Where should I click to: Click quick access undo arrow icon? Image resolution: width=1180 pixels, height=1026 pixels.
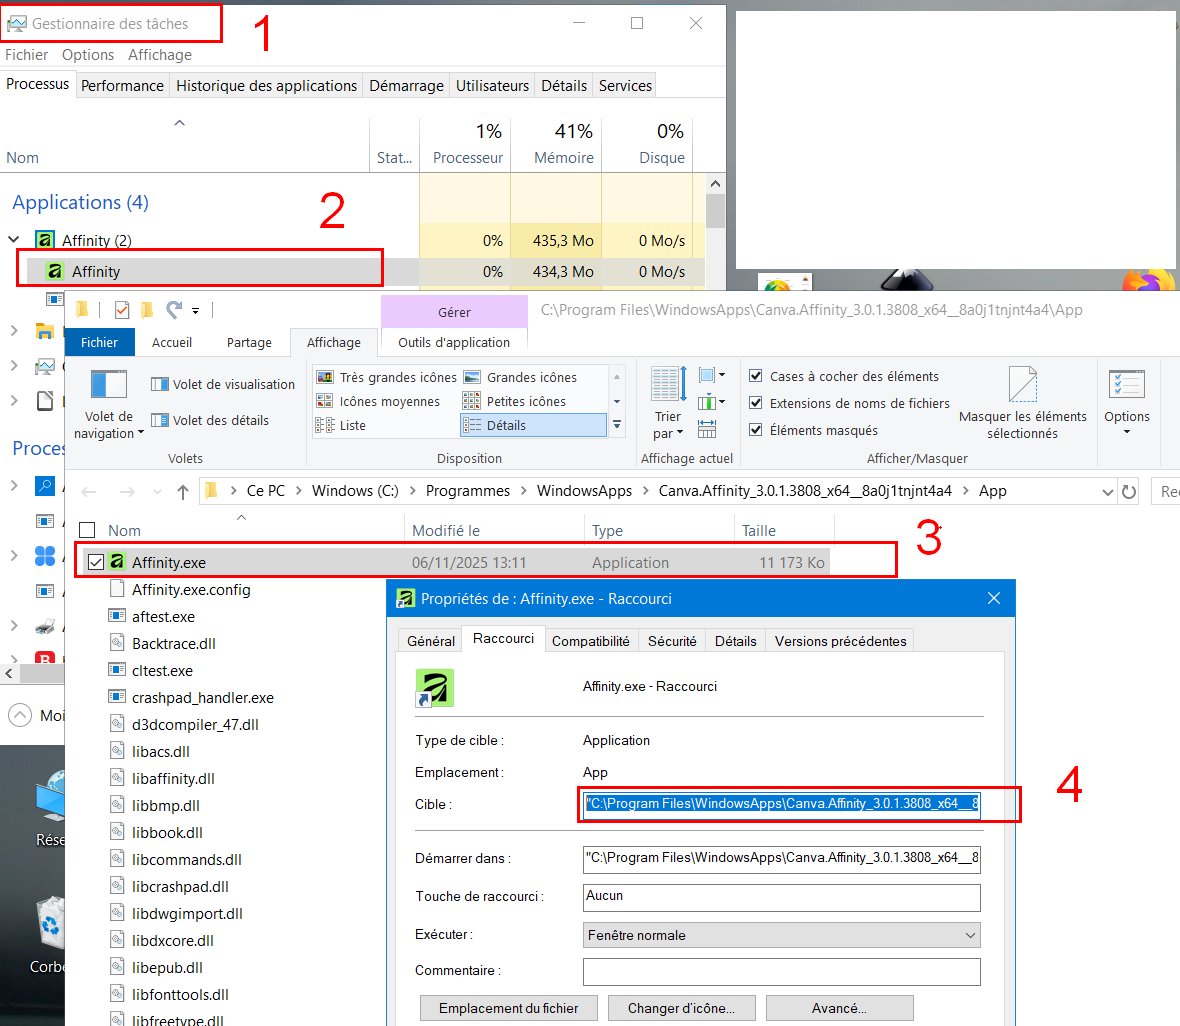tap(174, 309)
